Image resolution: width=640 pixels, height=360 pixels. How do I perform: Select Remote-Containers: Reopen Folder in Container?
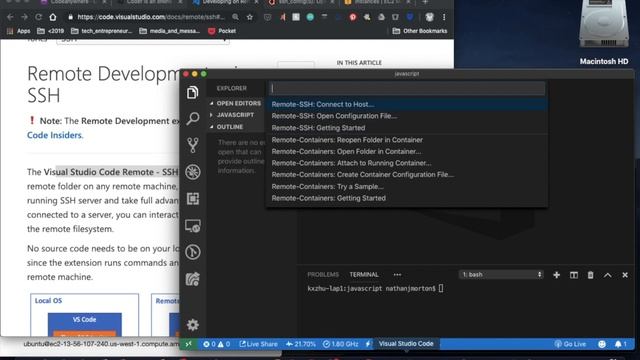pos(407,140)
